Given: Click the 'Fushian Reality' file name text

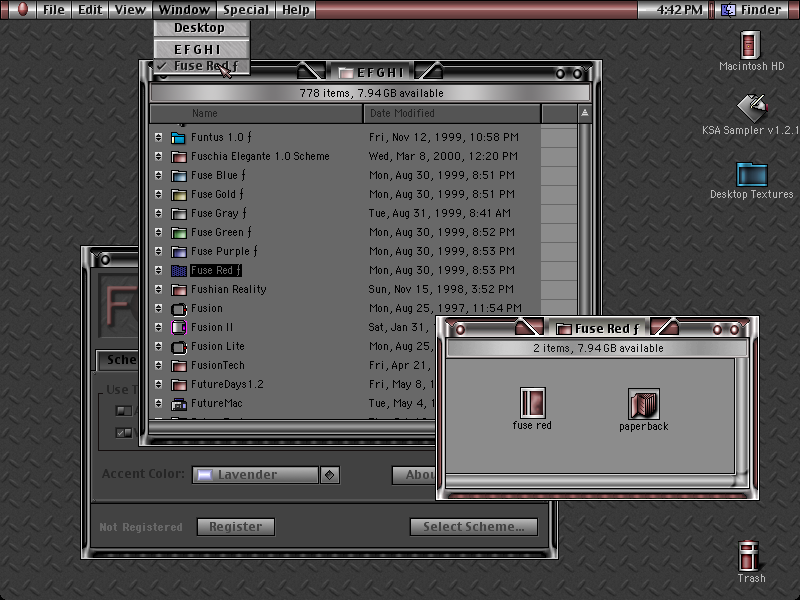Looking at the screenshot, I should (229, 290).
